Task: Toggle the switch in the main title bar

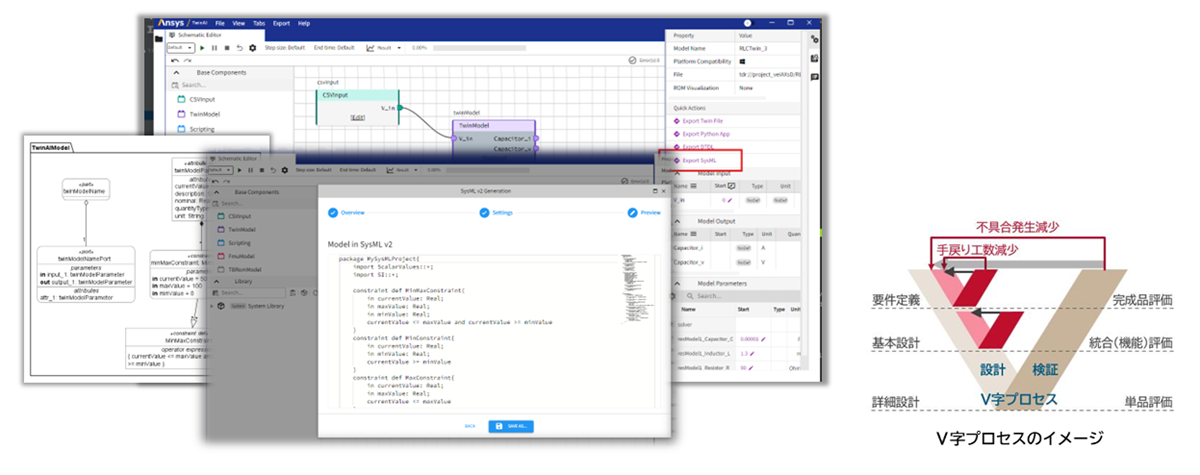Action: 747,22
